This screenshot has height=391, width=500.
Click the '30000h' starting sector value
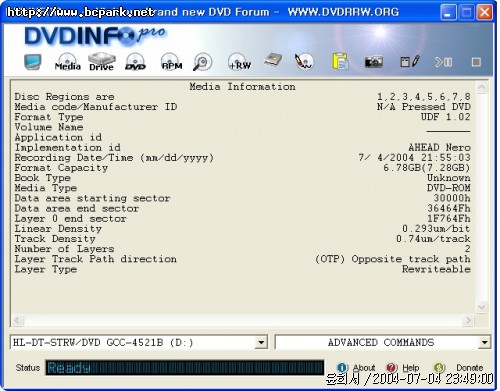[x=452, y=198]
